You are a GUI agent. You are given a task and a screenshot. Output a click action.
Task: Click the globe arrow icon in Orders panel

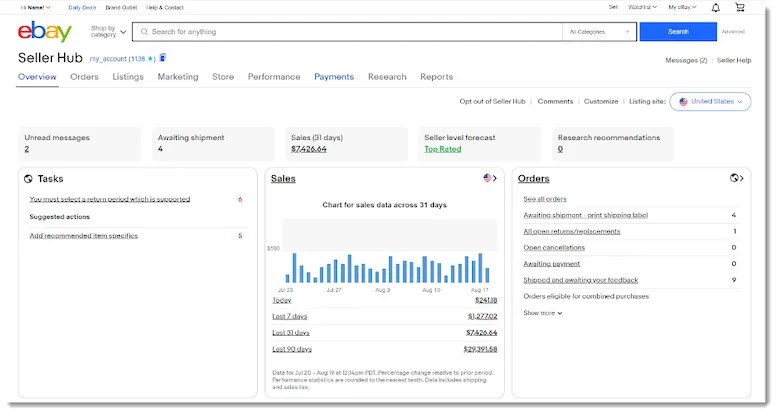pyautogui.click(x=737, y=178)
